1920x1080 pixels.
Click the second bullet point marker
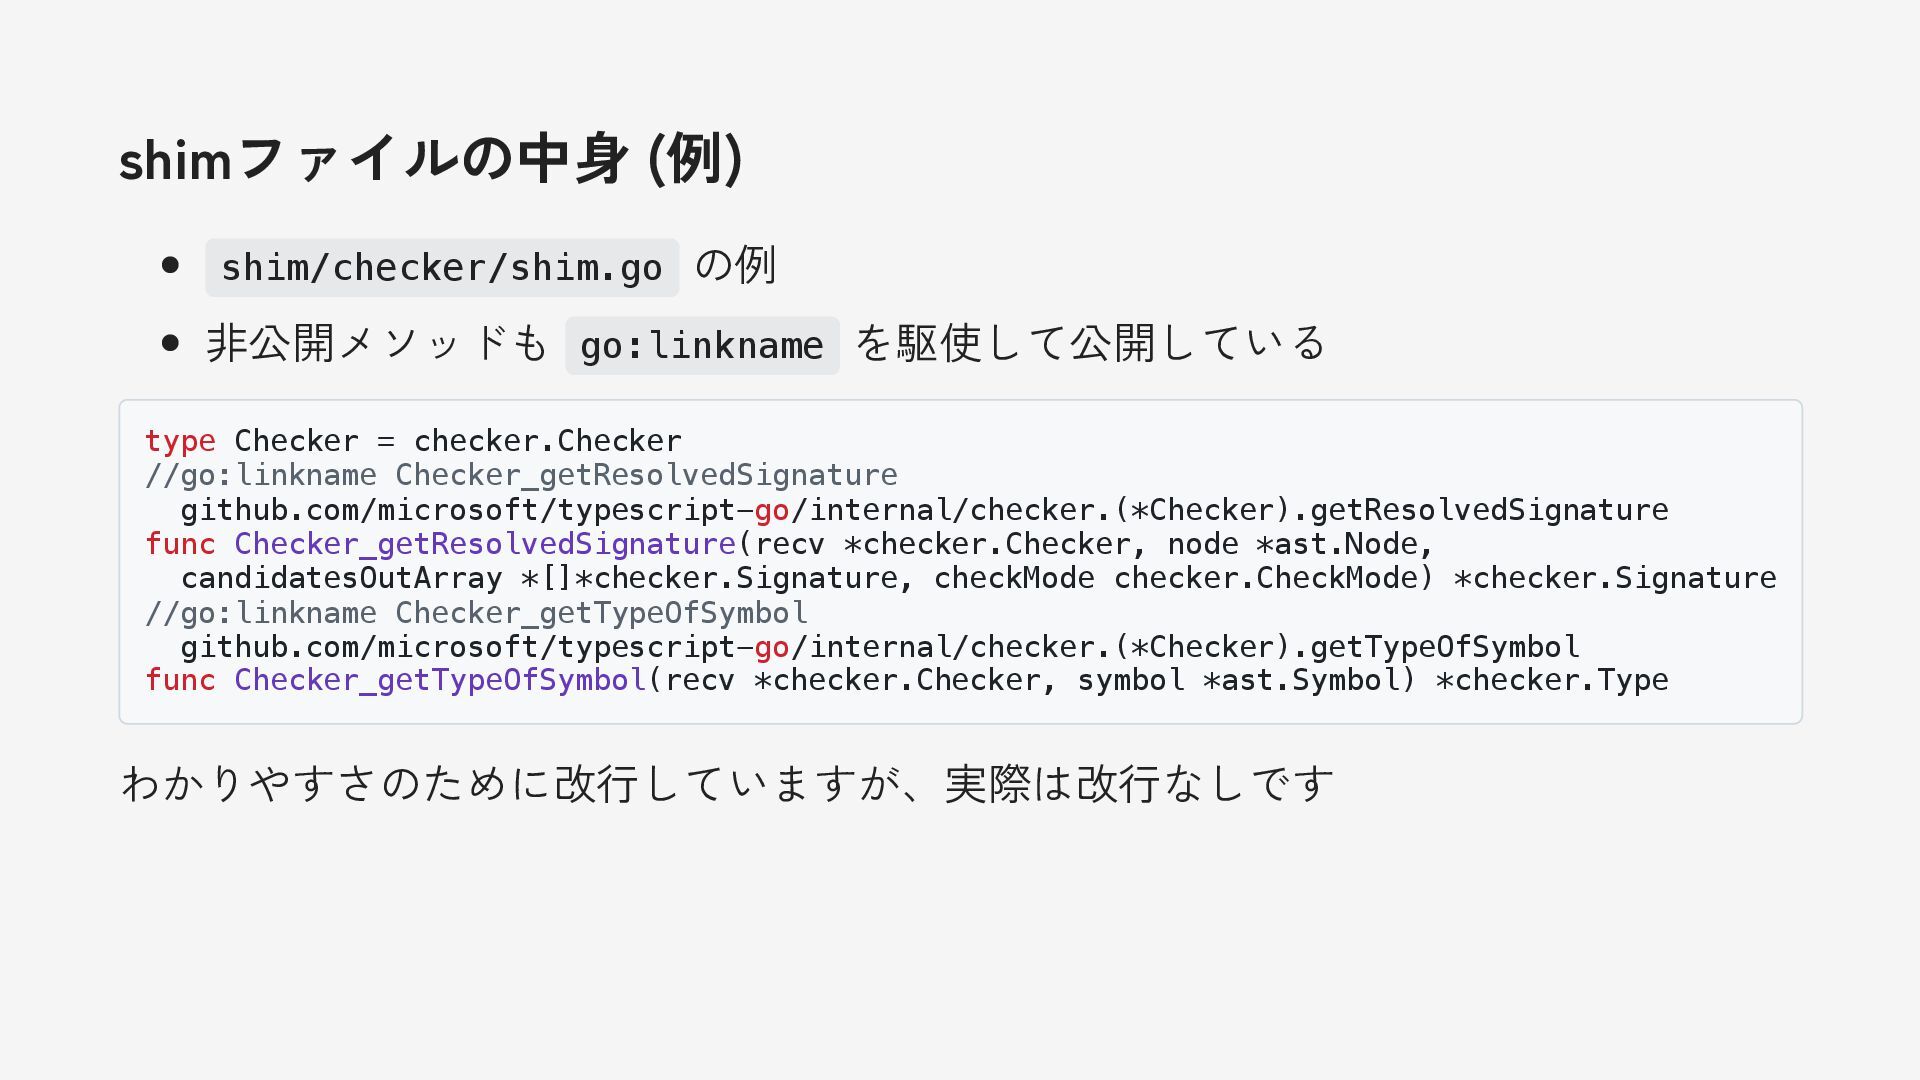click(170, 344)
